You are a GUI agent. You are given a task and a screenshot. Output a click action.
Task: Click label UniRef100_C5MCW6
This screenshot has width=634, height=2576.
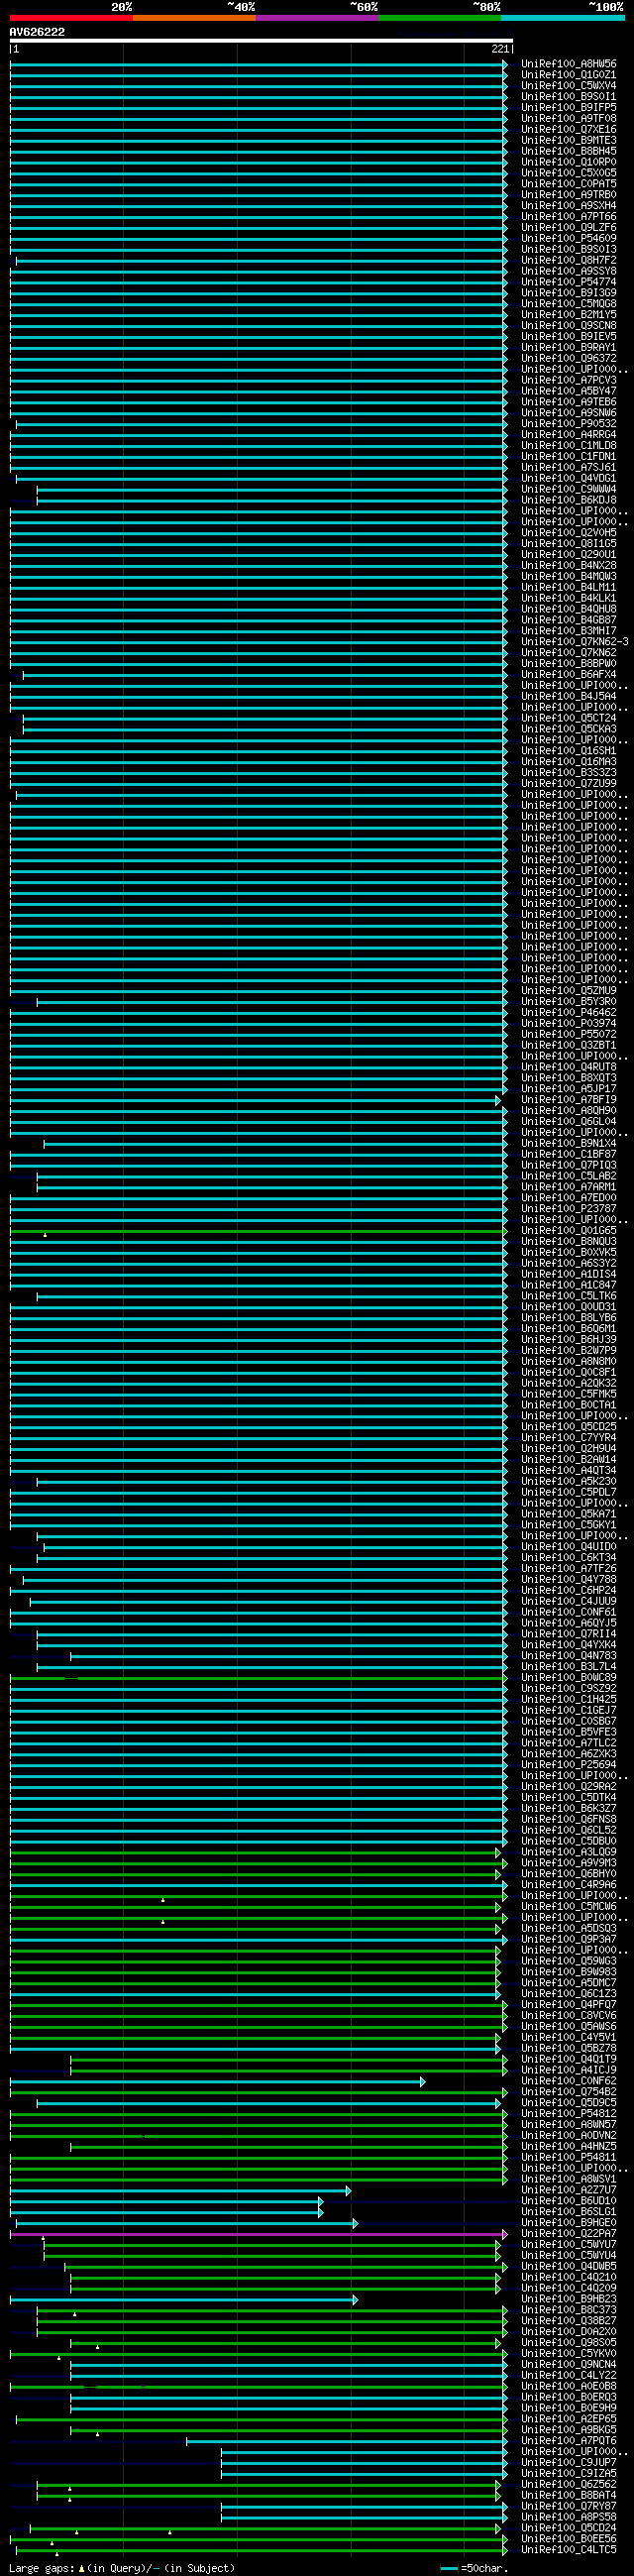(x=568, y=1907)
